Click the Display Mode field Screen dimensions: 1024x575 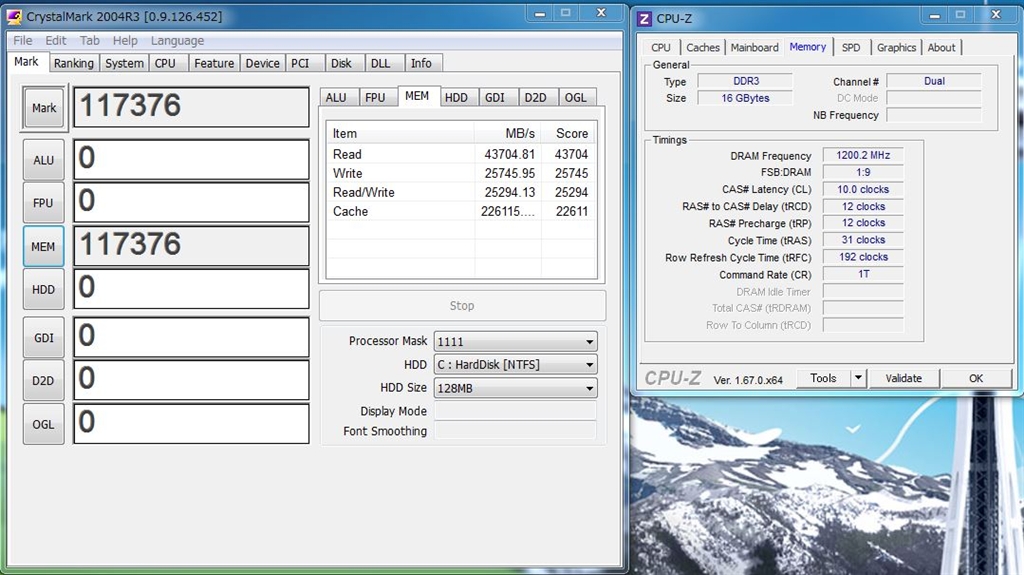tap(515, 411)
